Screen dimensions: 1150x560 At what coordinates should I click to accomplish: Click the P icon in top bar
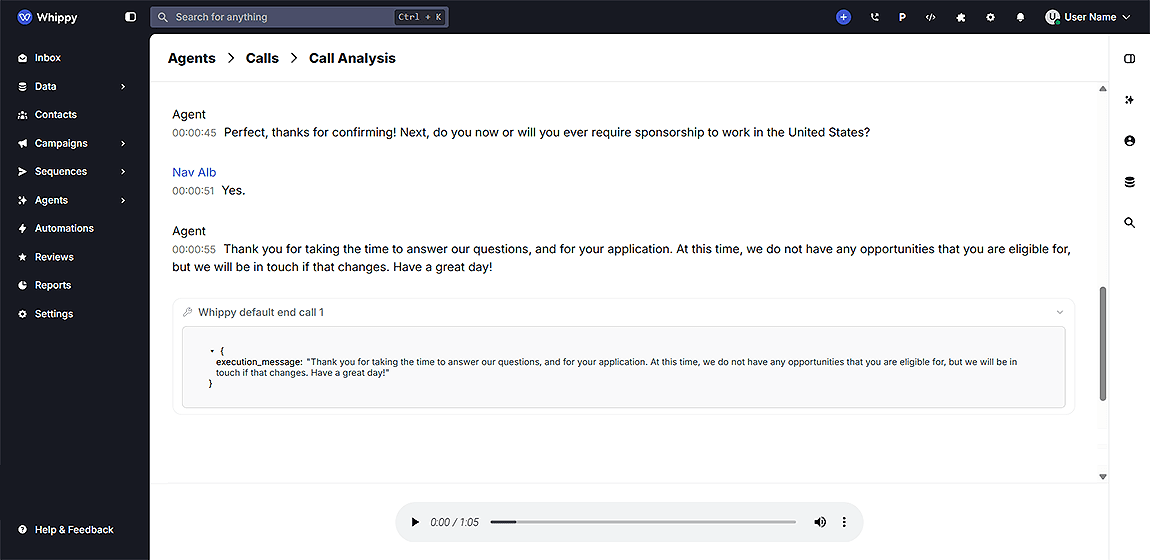[x=902, y=17]
